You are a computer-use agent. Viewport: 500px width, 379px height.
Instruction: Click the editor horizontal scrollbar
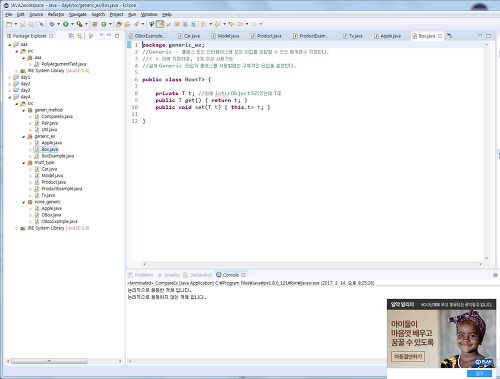(x=312, y=264)
